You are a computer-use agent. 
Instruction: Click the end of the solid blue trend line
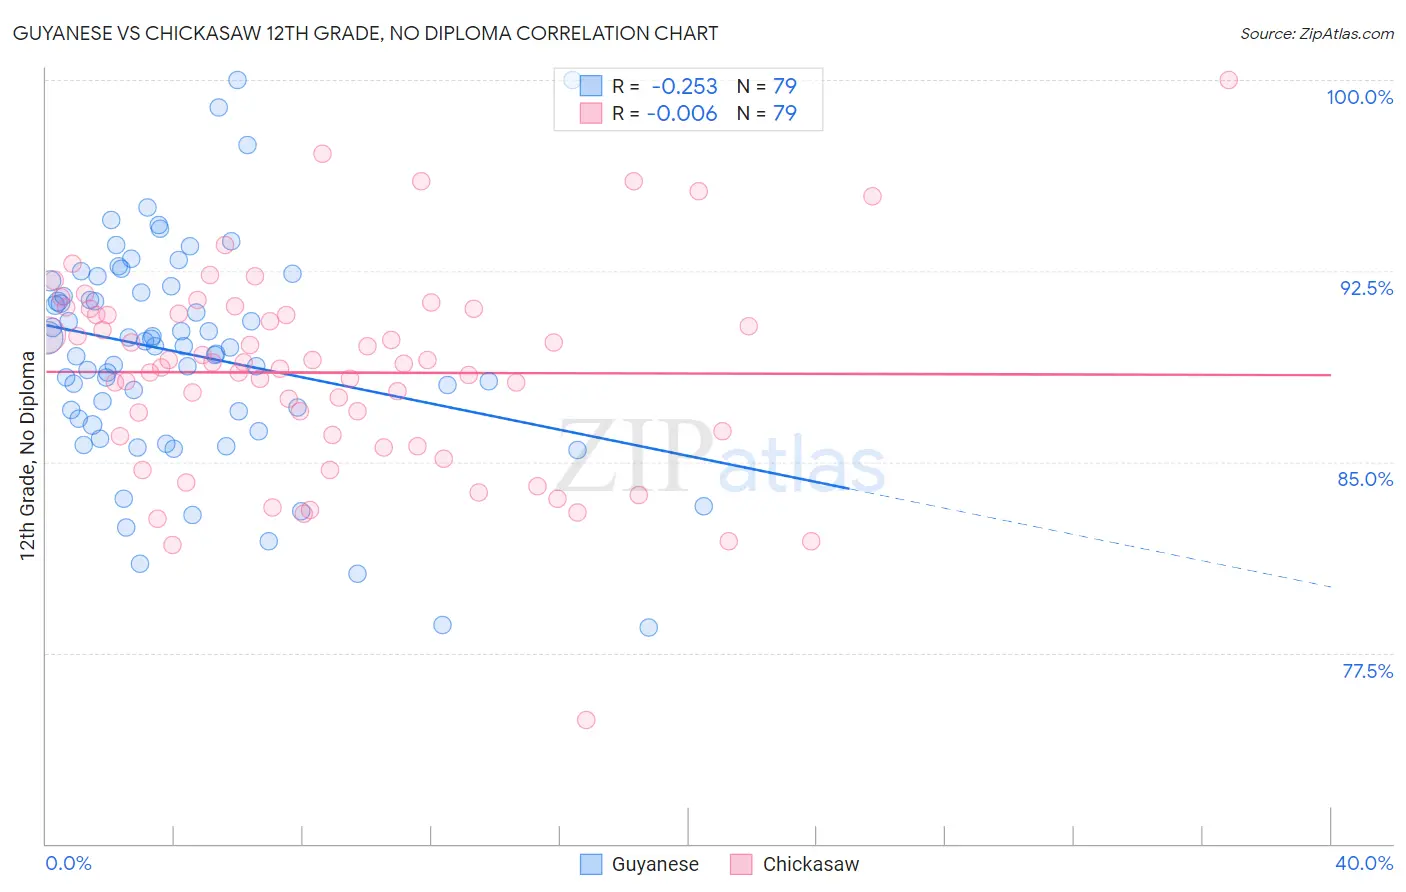848,488
